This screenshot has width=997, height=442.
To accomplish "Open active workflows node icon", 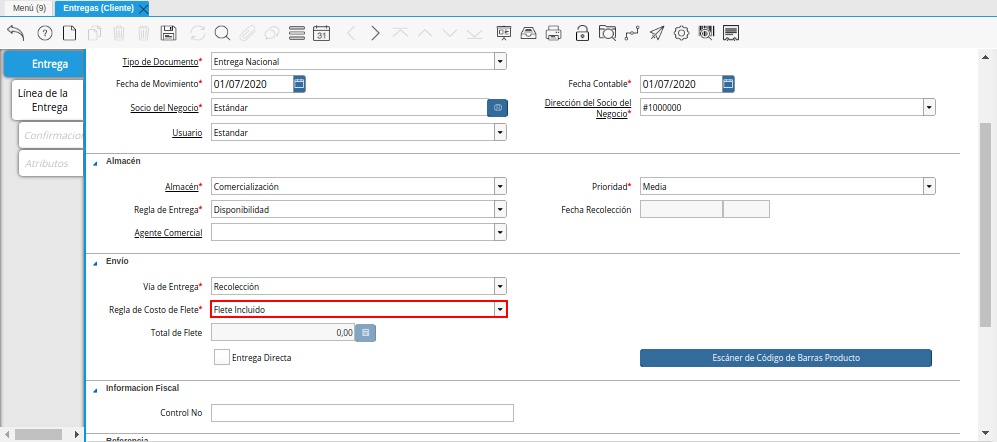I will (632, 33).
